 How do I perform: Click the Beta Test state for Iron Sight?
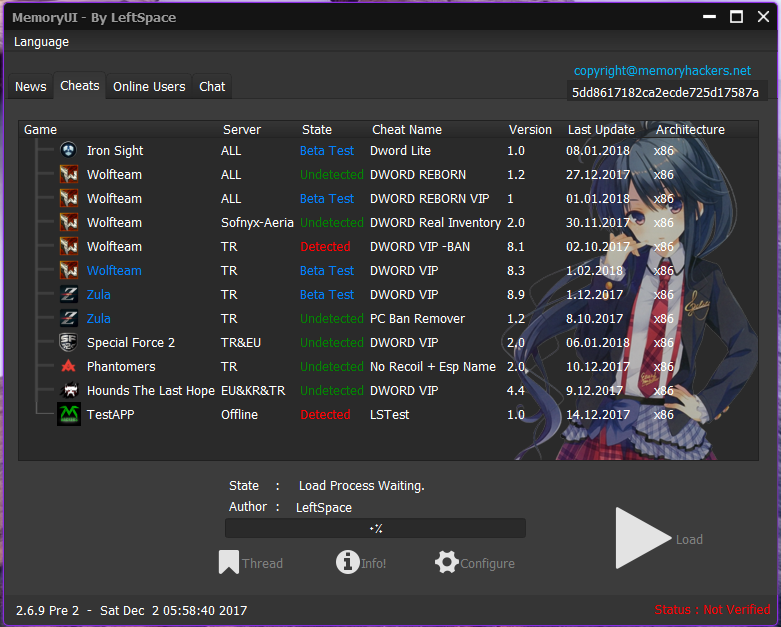[x=327, y=150]
